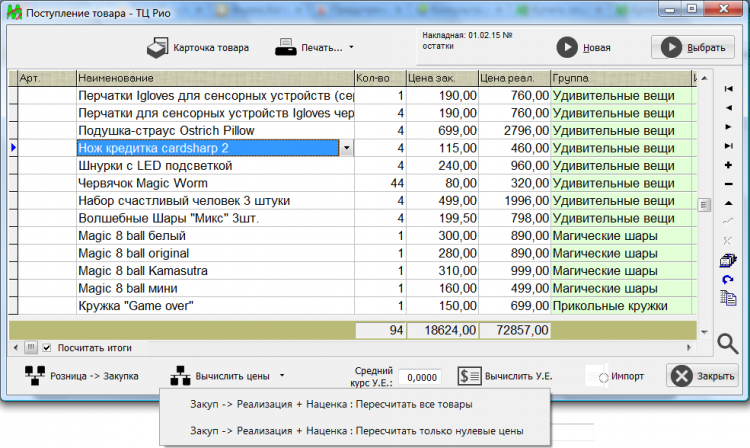The image size is (750, 448).
Task: Select row Magic 8 ball белый
Action: tap(353, 236)
